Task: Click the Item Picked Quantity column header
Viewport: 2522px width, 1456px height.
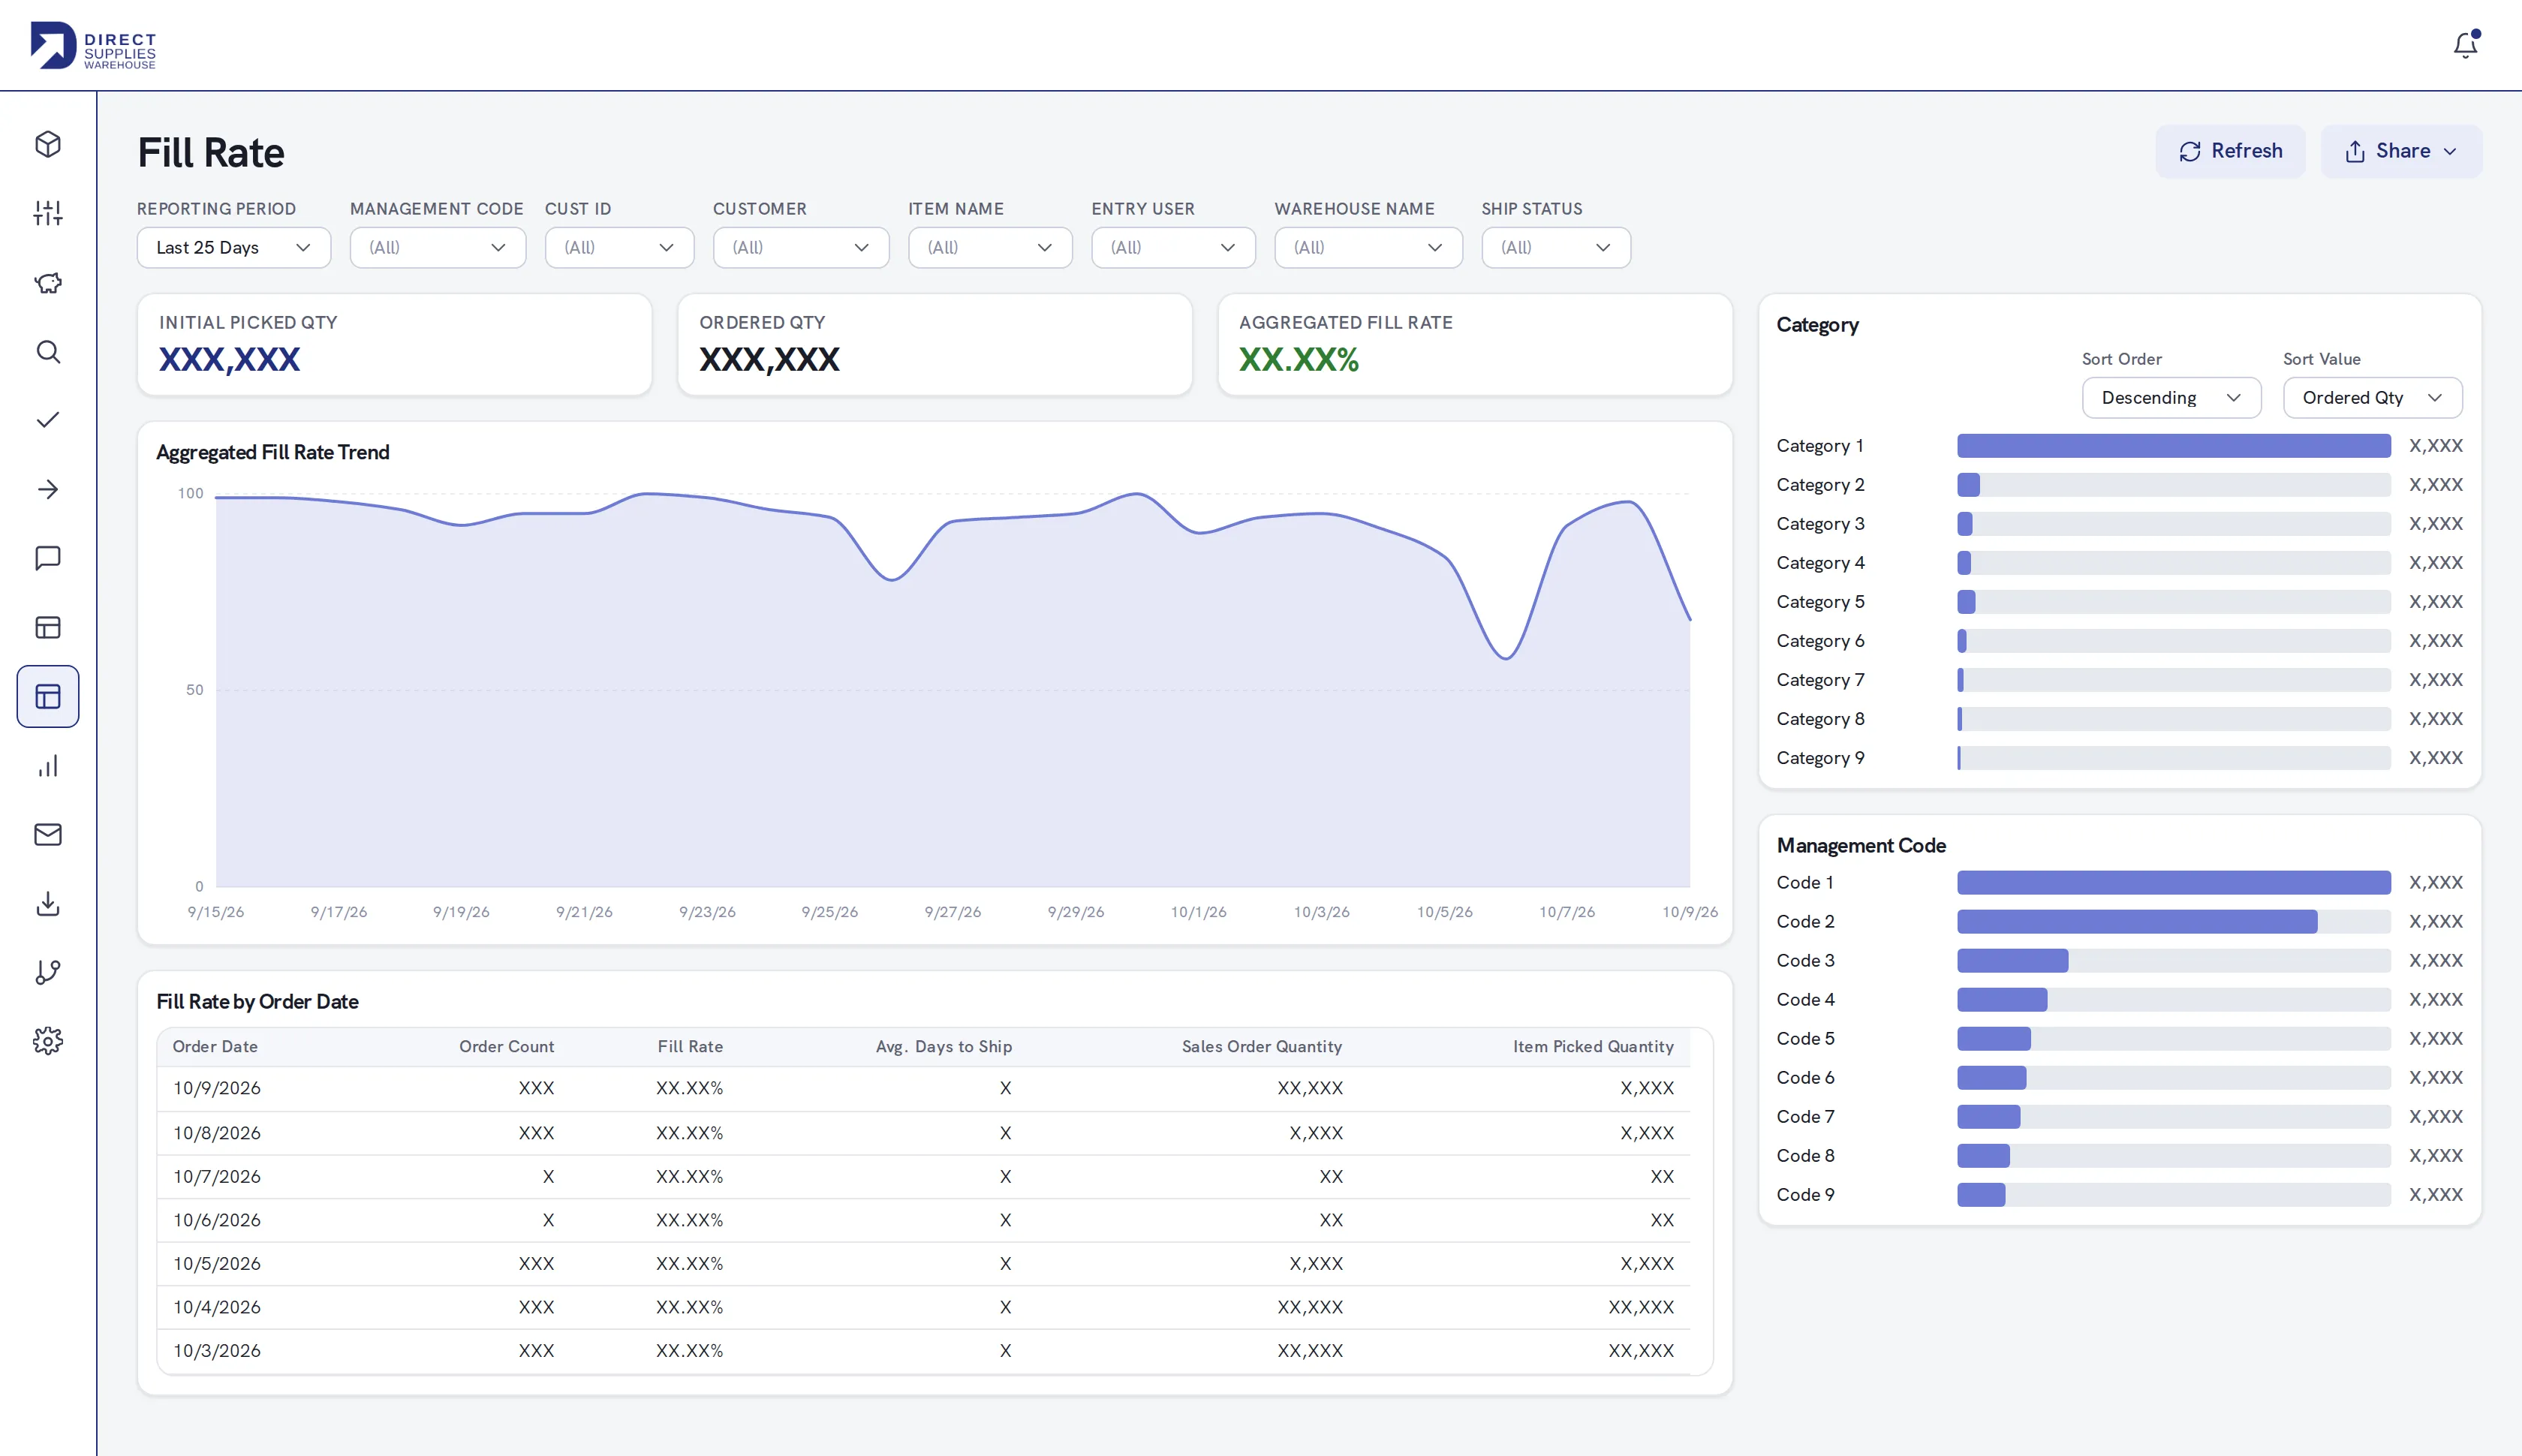Action: [x=1593, y=1047]
